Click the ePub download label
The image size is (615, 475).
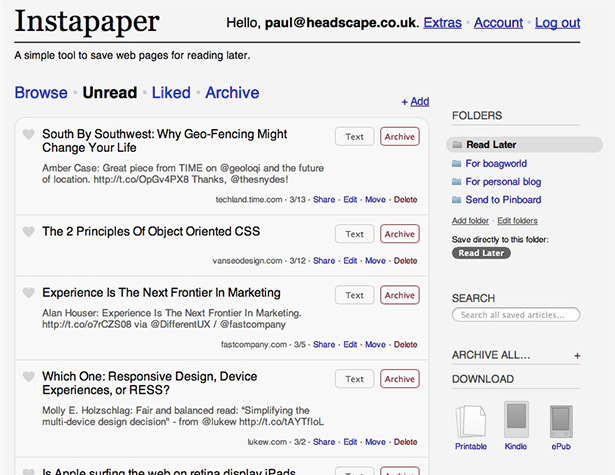tap(561, 446)
